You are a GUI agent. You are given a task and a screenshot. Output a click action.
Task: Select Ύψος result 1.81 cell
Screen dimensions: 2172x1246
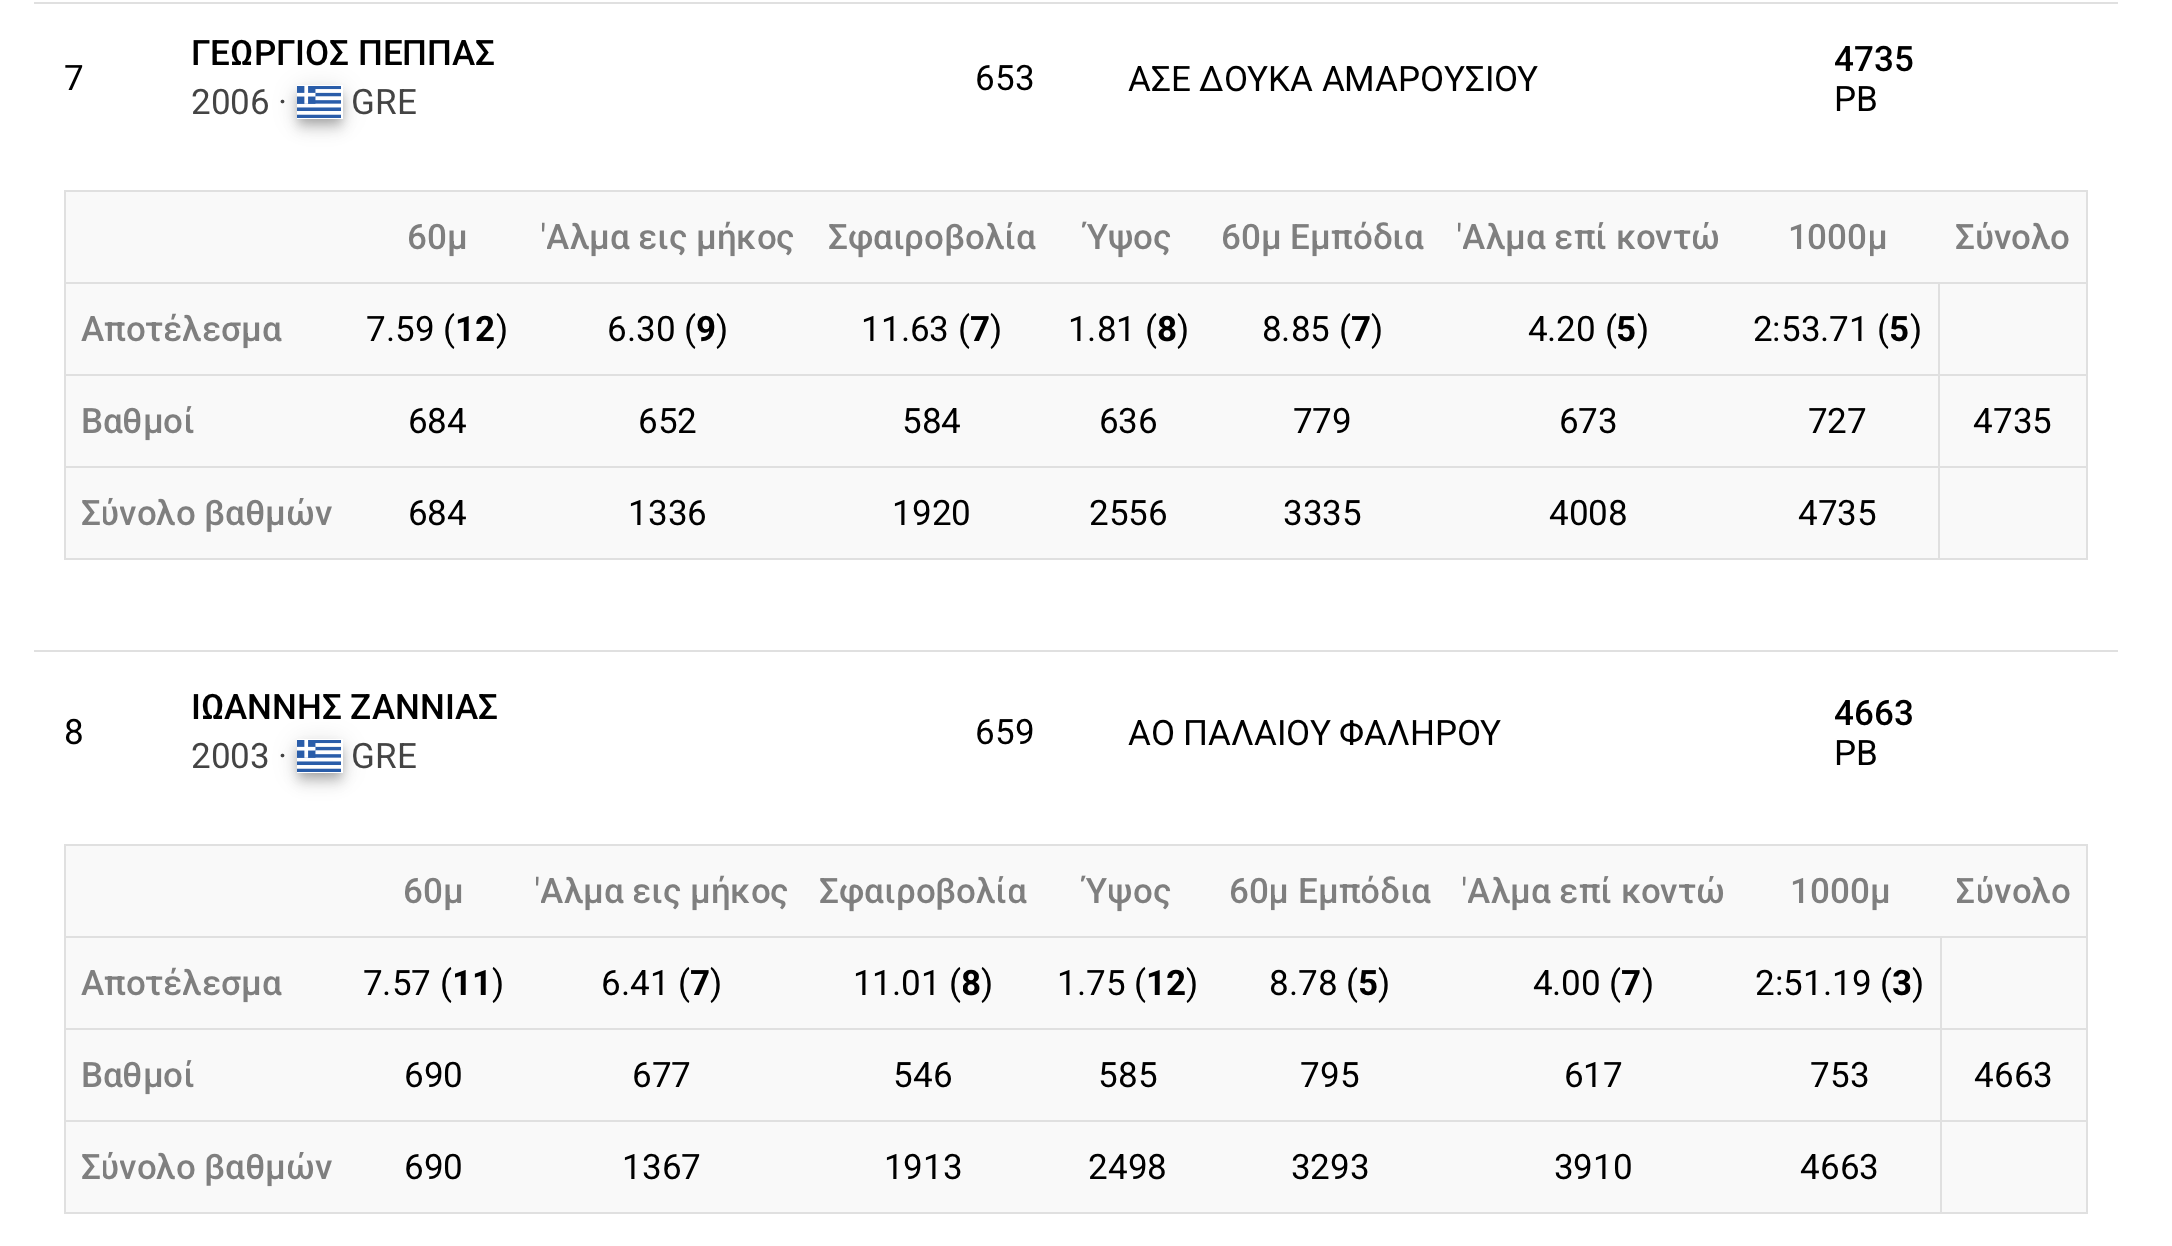[1128, 329]
